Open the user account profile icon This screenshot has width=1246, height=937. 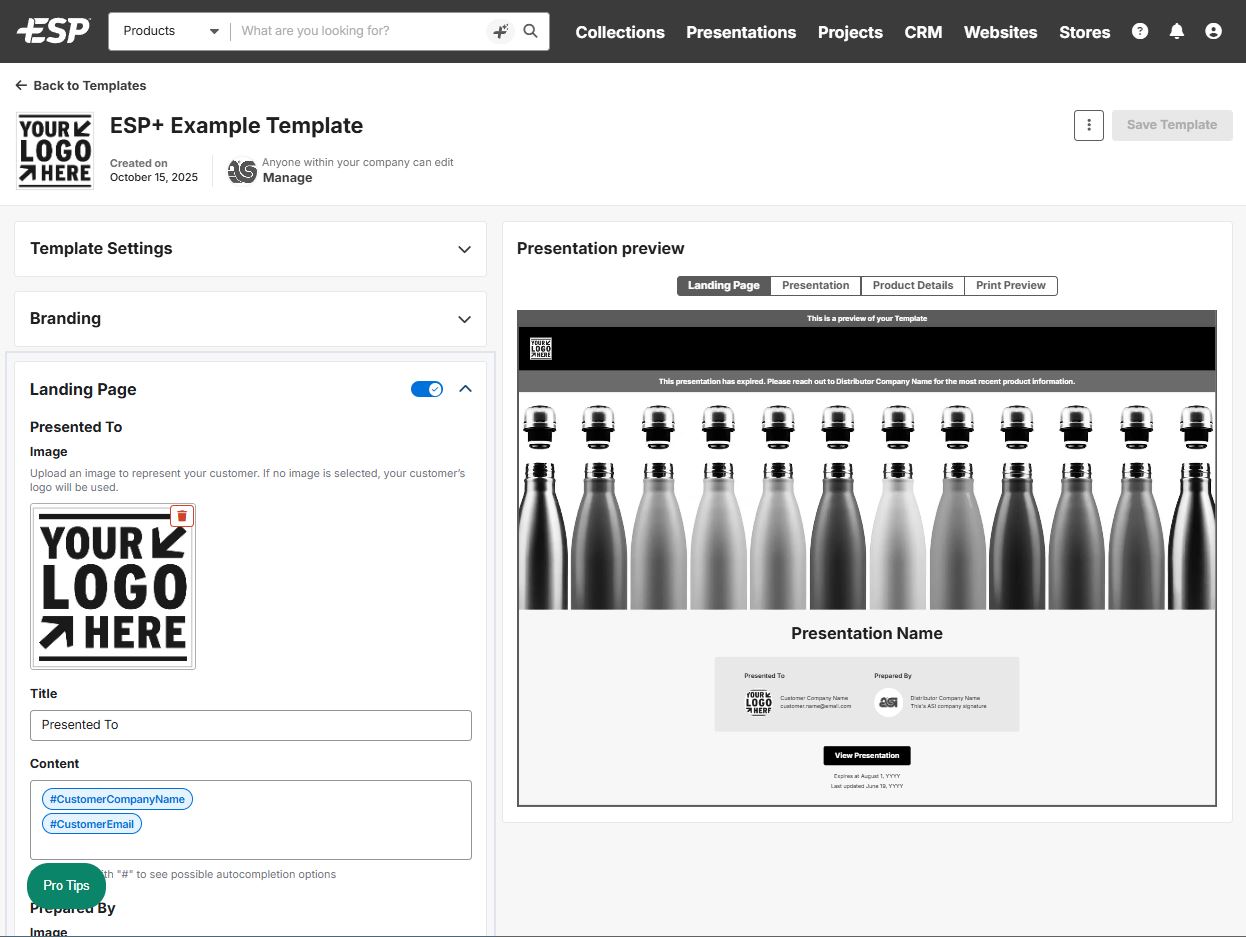[x=1213, y=31]
